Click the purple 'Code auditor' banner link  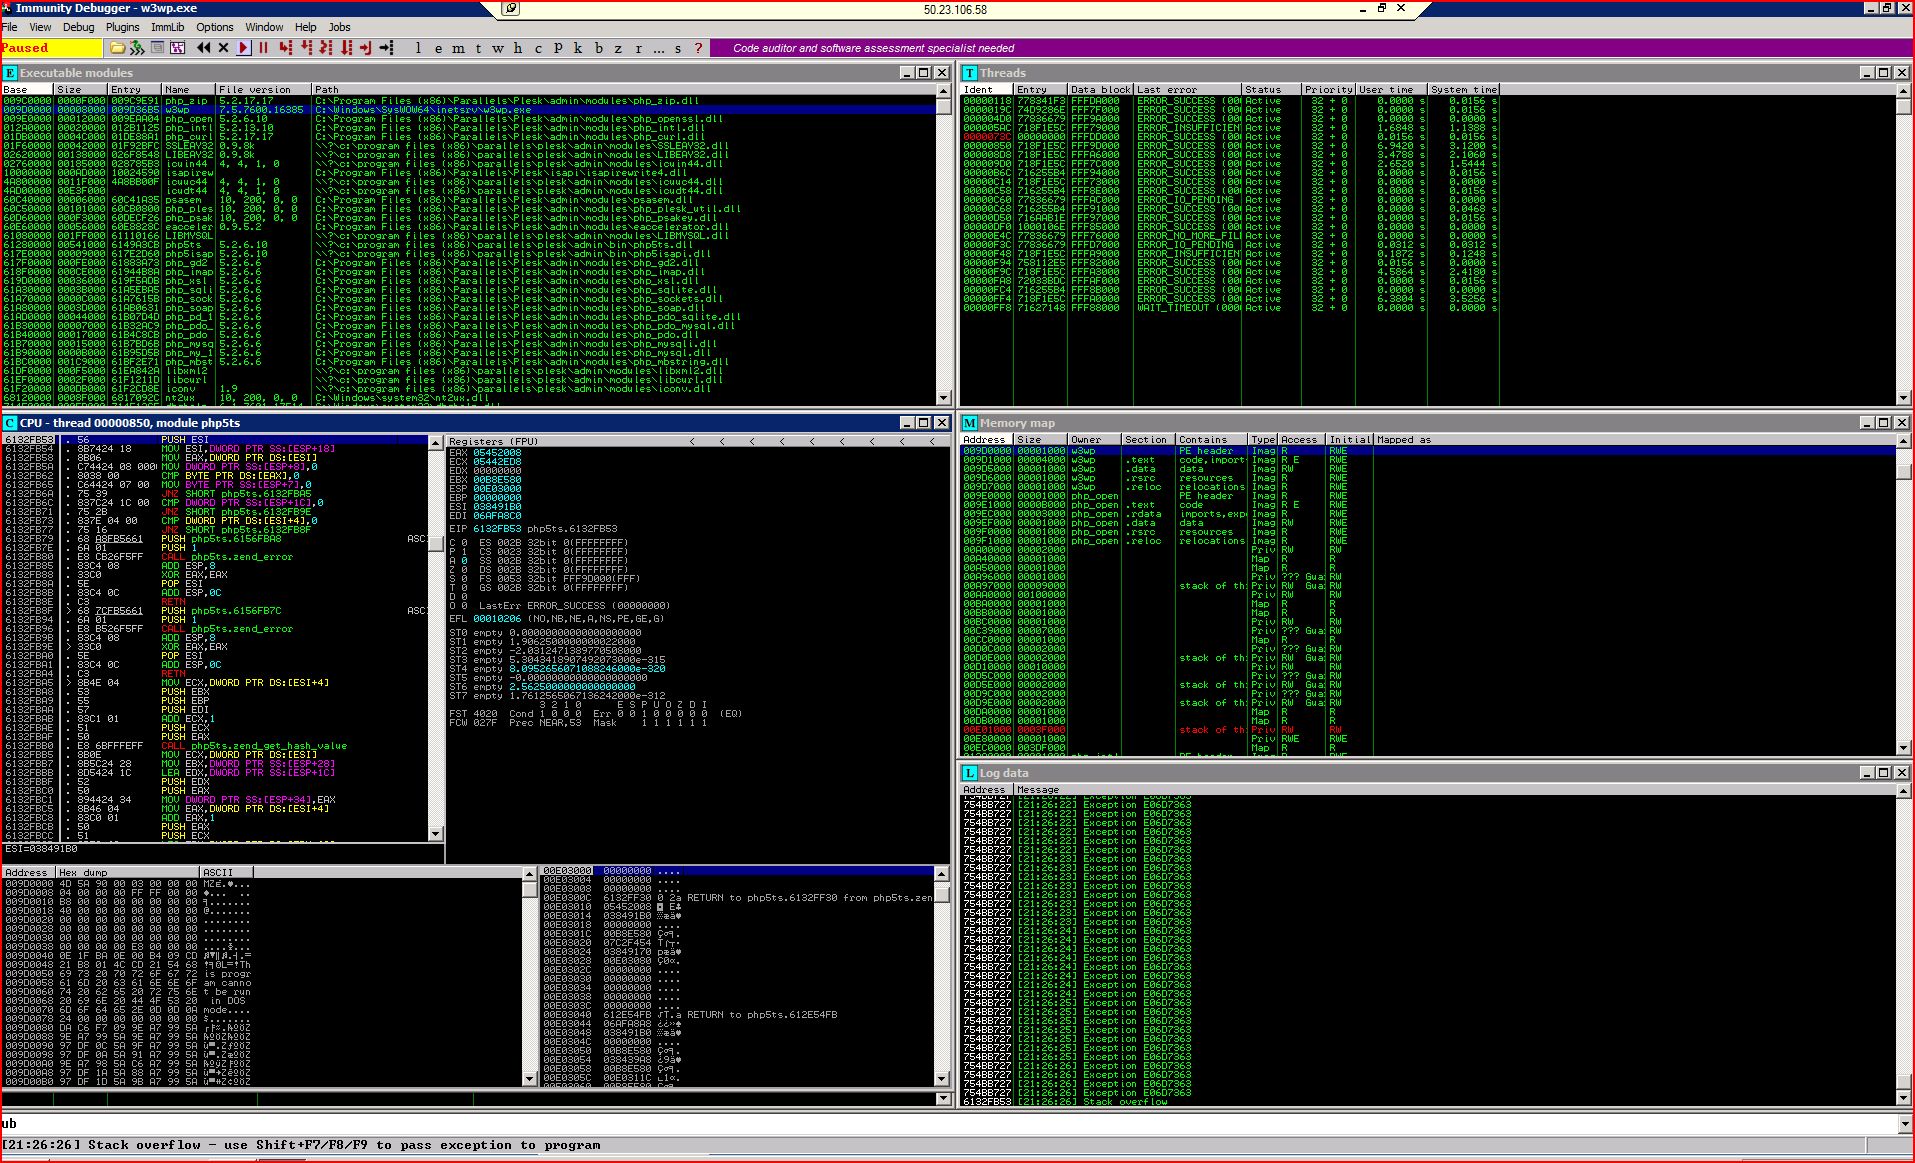[x=873, y=48]
